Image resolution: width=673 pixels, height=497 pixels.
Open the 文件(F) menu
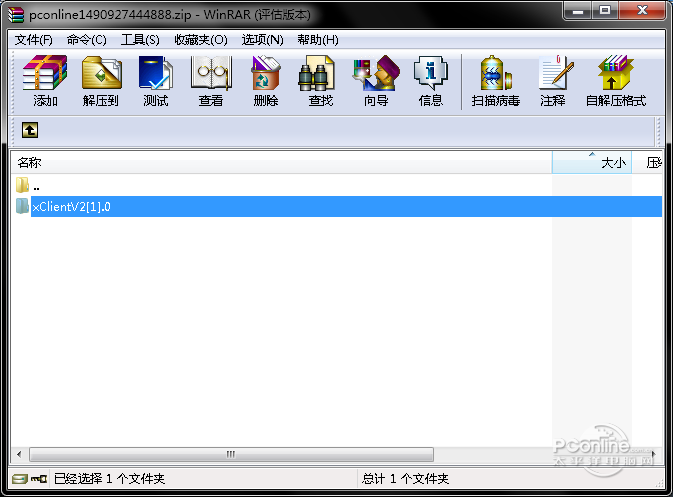click(x=34, y=40)
